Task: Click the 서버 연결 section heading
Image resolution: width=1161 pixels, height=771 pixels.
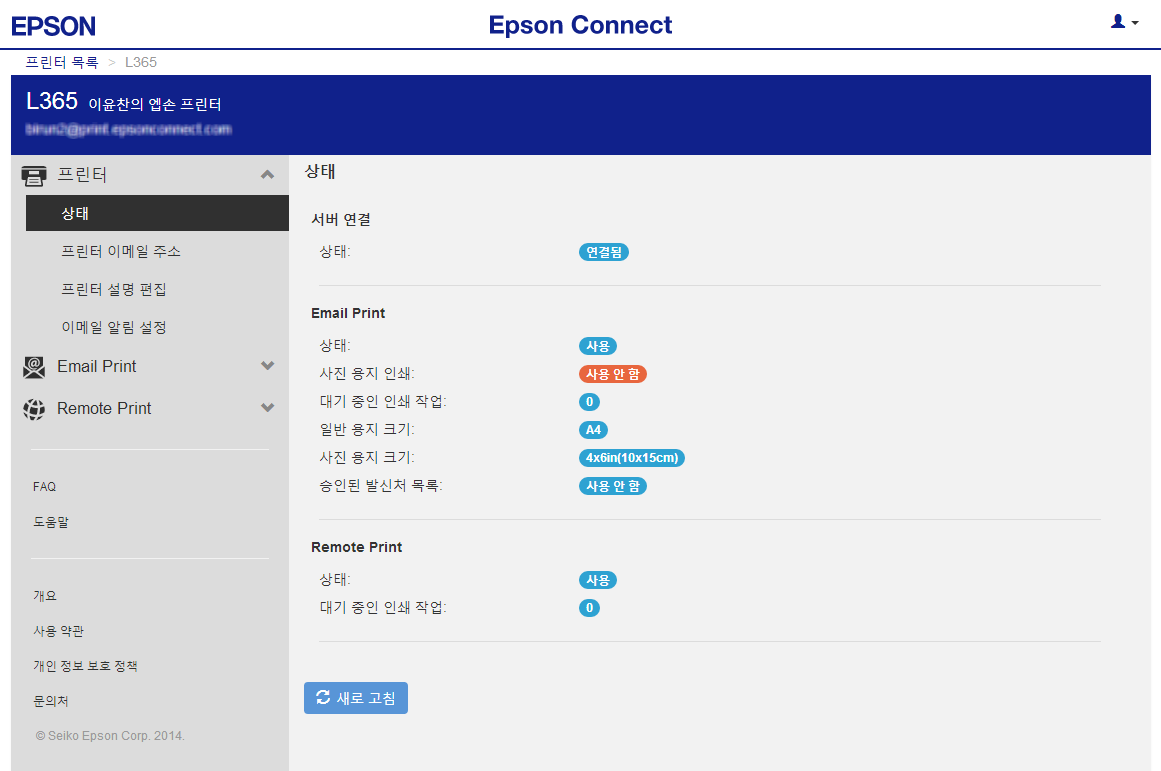Action: tap(341, 219)
